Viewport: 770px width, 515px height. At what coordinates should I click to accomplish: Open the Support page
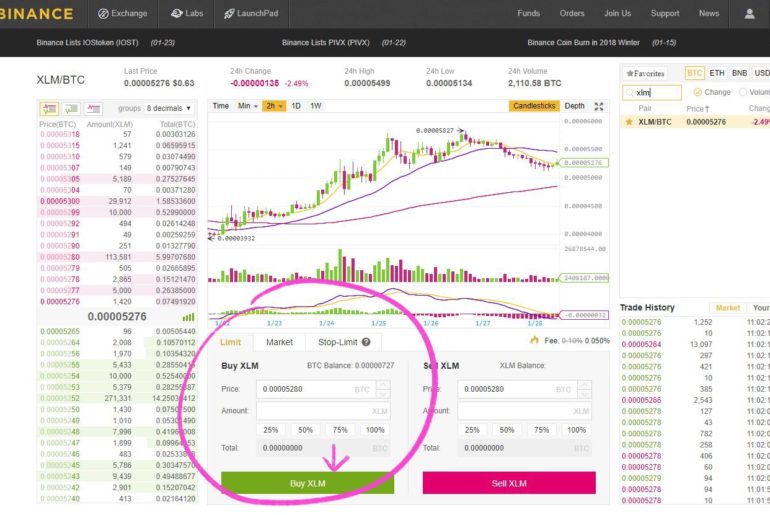click(665, 14)
